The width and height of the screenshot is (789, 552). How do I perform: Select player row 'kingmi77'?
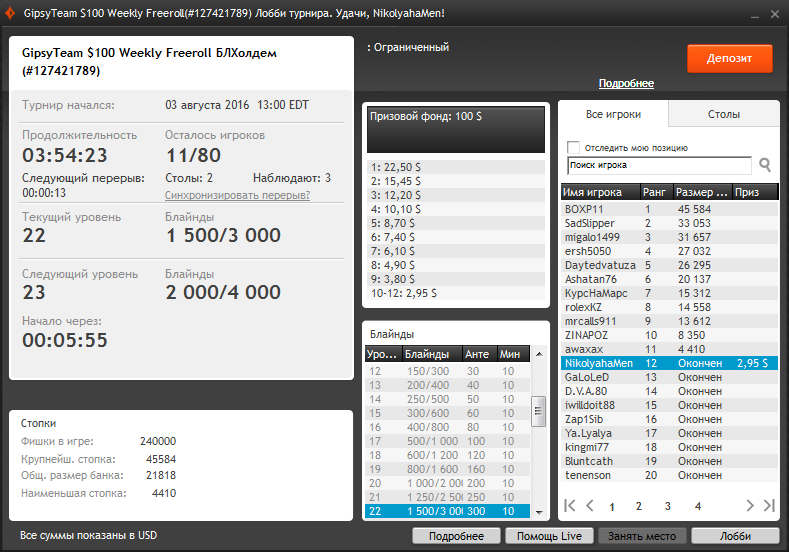(x=669, y=447)
